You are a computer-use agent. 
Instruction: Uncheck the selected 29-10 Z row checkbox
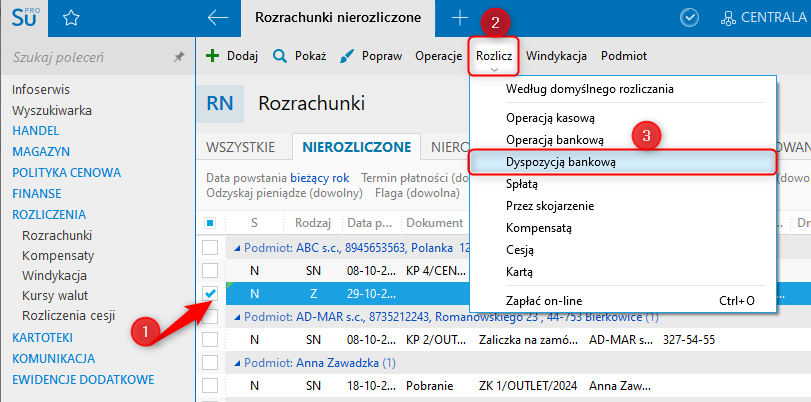[x=210, y=293]
